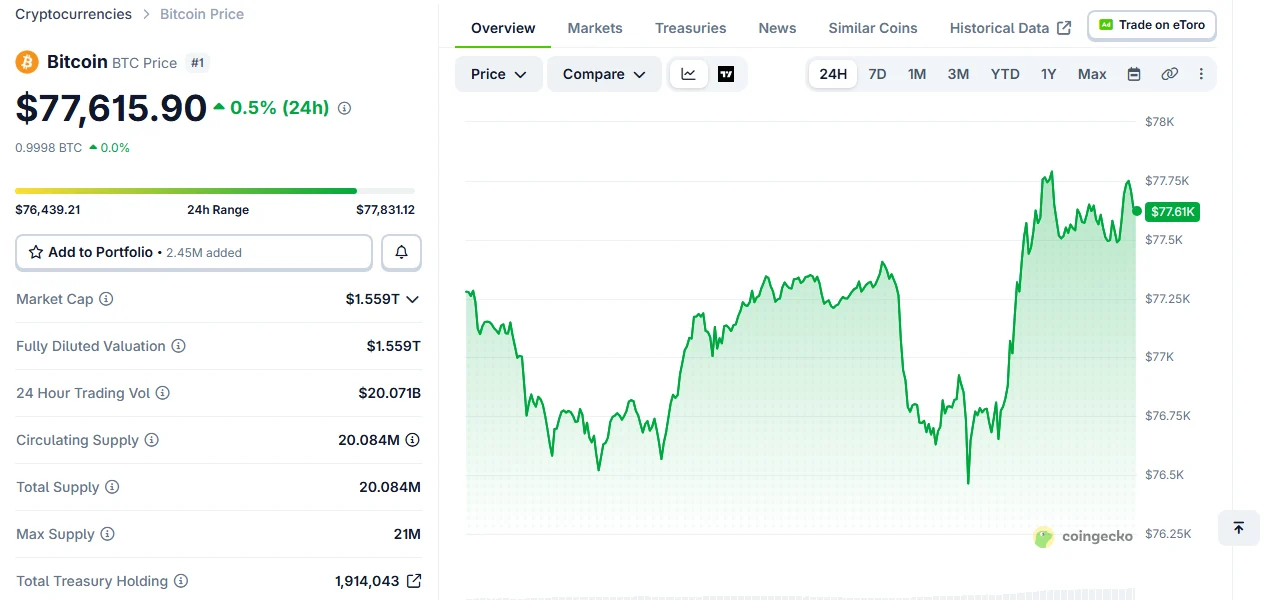This screenshot has height=600, width=1280.
Task: Click the Add to Portfolio button
Action: click(194, 252)
